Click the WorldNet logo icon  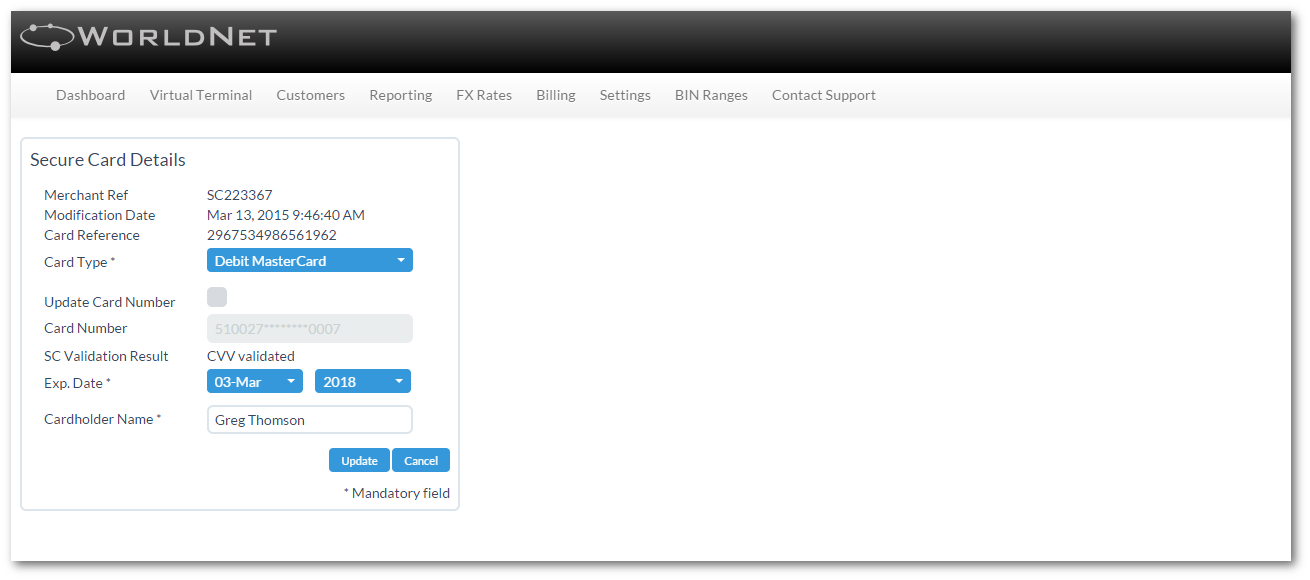pos(47,37)
